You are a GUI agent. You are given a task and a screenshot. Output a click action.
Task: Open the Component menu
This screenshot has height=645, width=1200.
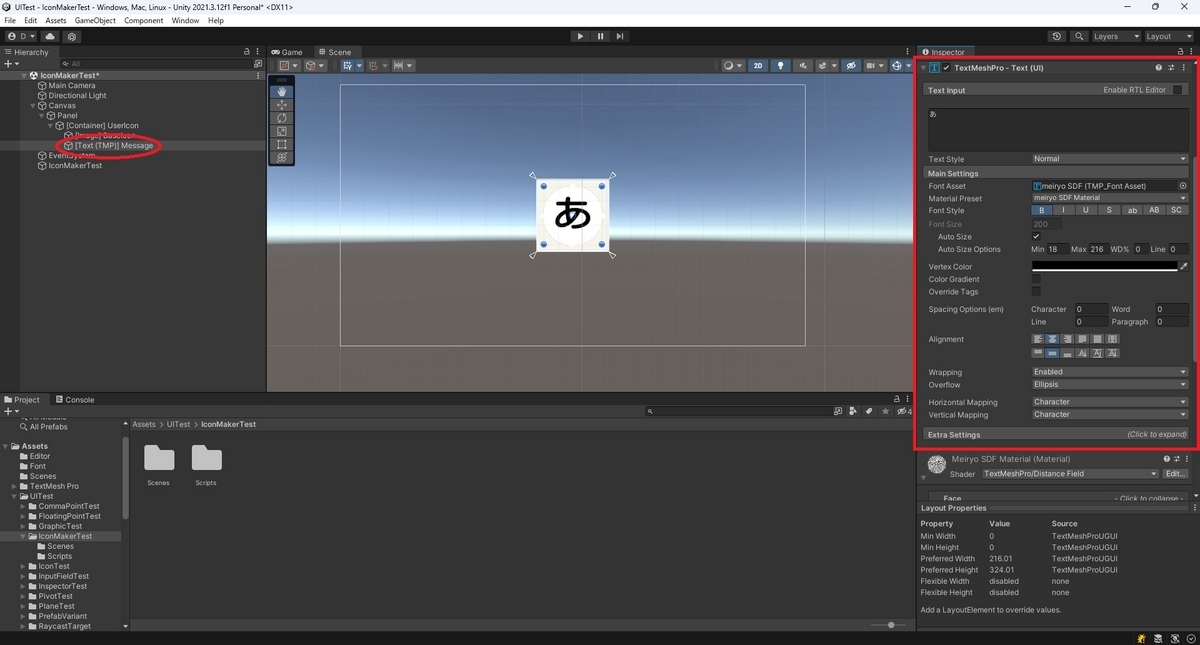pos(143,20)
